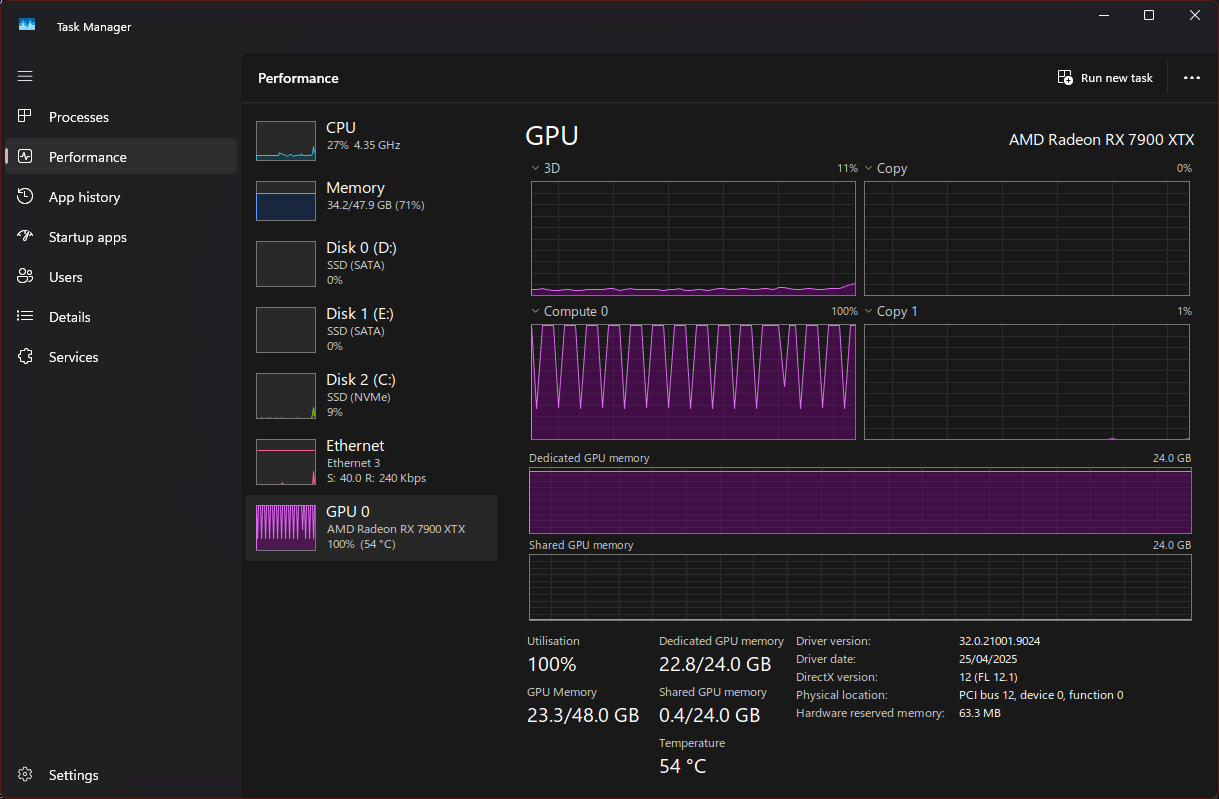This screenshot has width=1219, height=799.
Task: Minimize the Task Manager window
Action: point(1104,15)
